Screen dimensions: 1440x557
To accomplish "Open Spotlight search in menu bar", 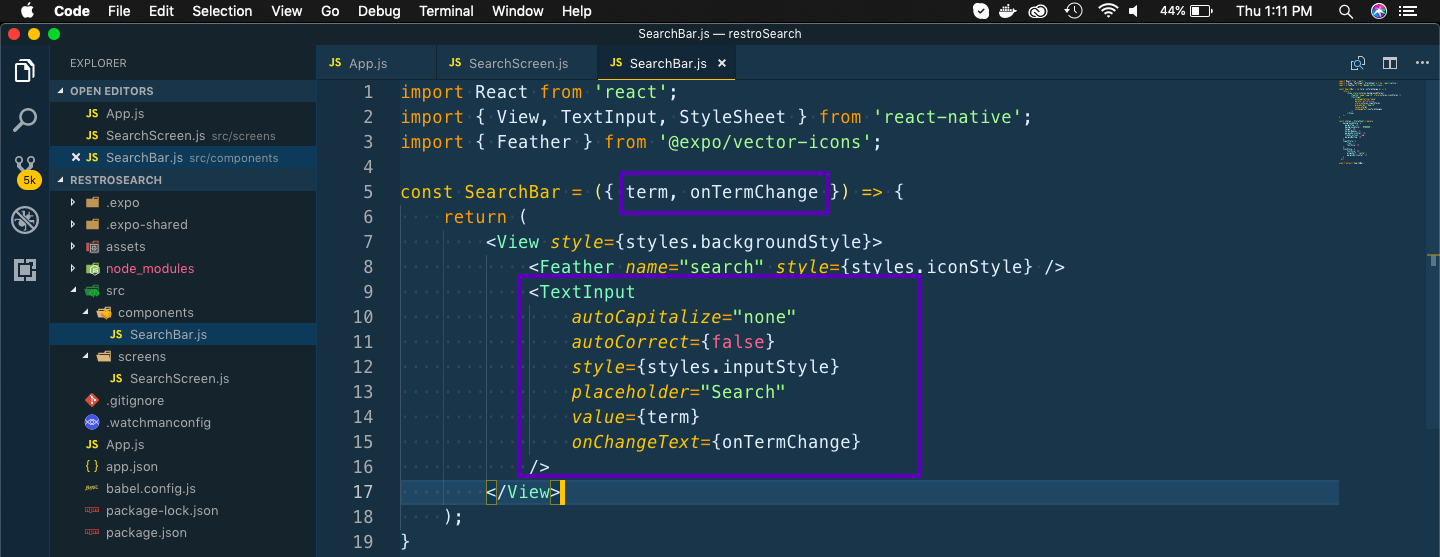I will click(x=1345, y=11).
